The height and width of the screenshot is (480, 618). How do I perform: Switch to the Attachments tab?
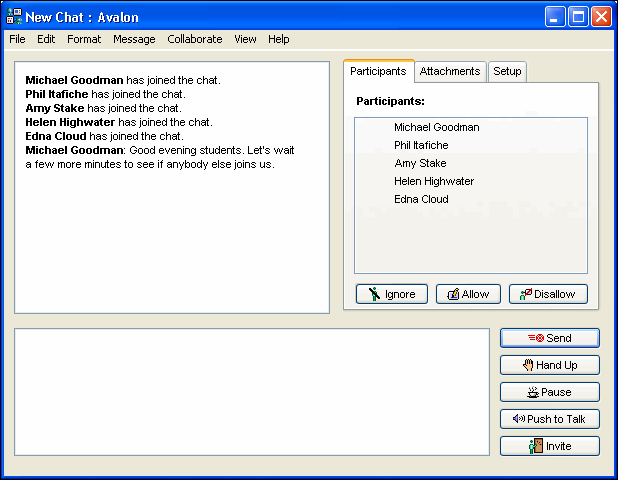tap(451, 72)
